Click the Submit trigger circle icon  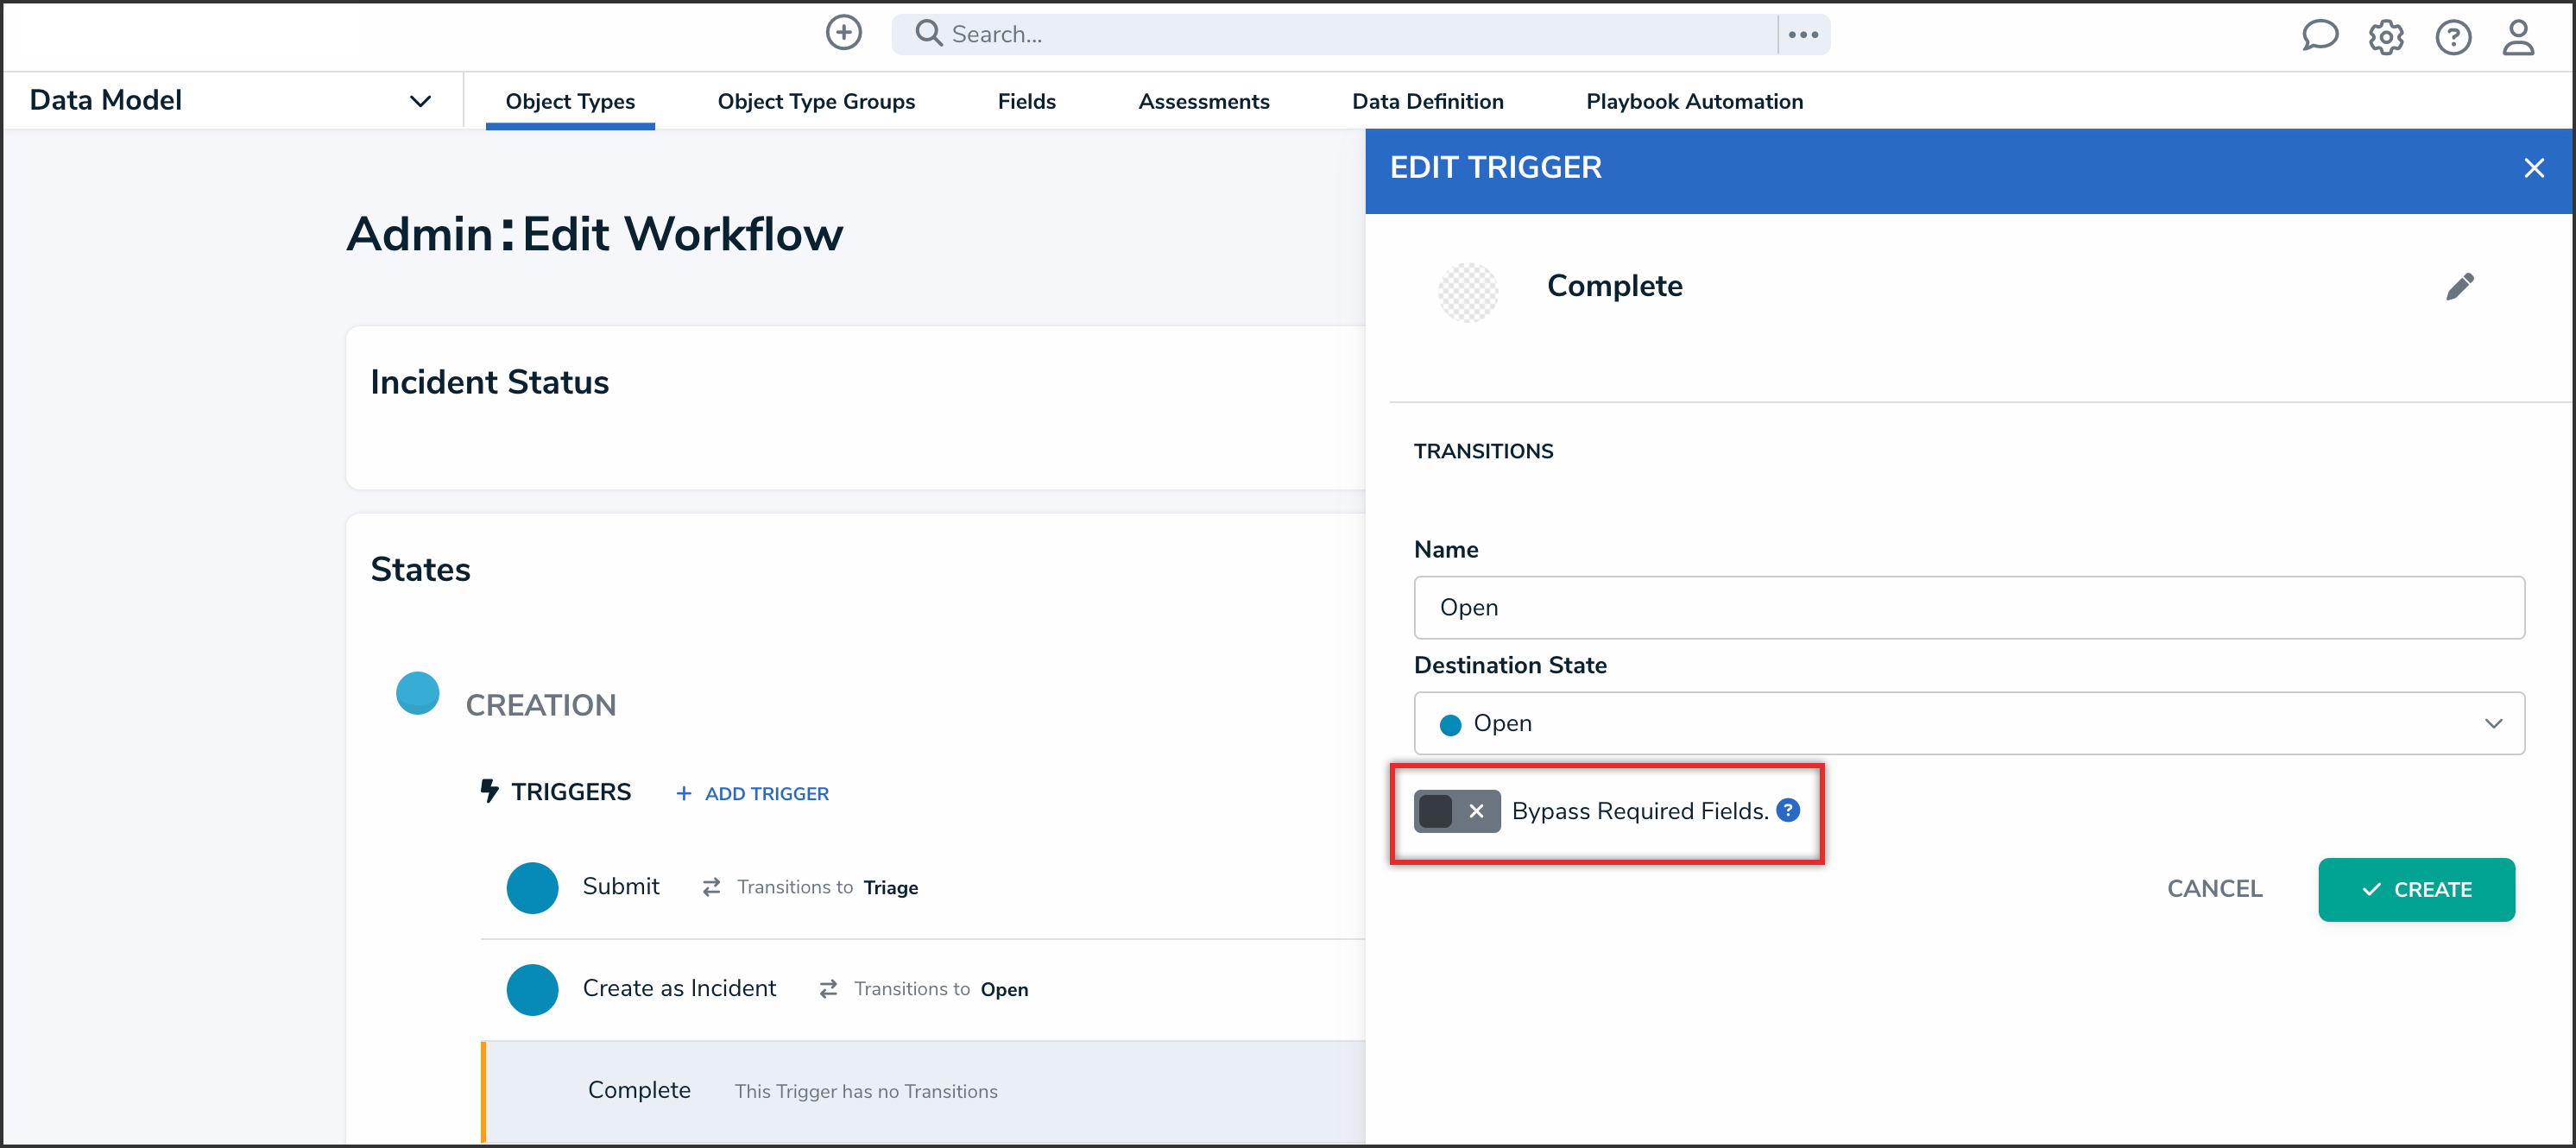coord(532,887)
